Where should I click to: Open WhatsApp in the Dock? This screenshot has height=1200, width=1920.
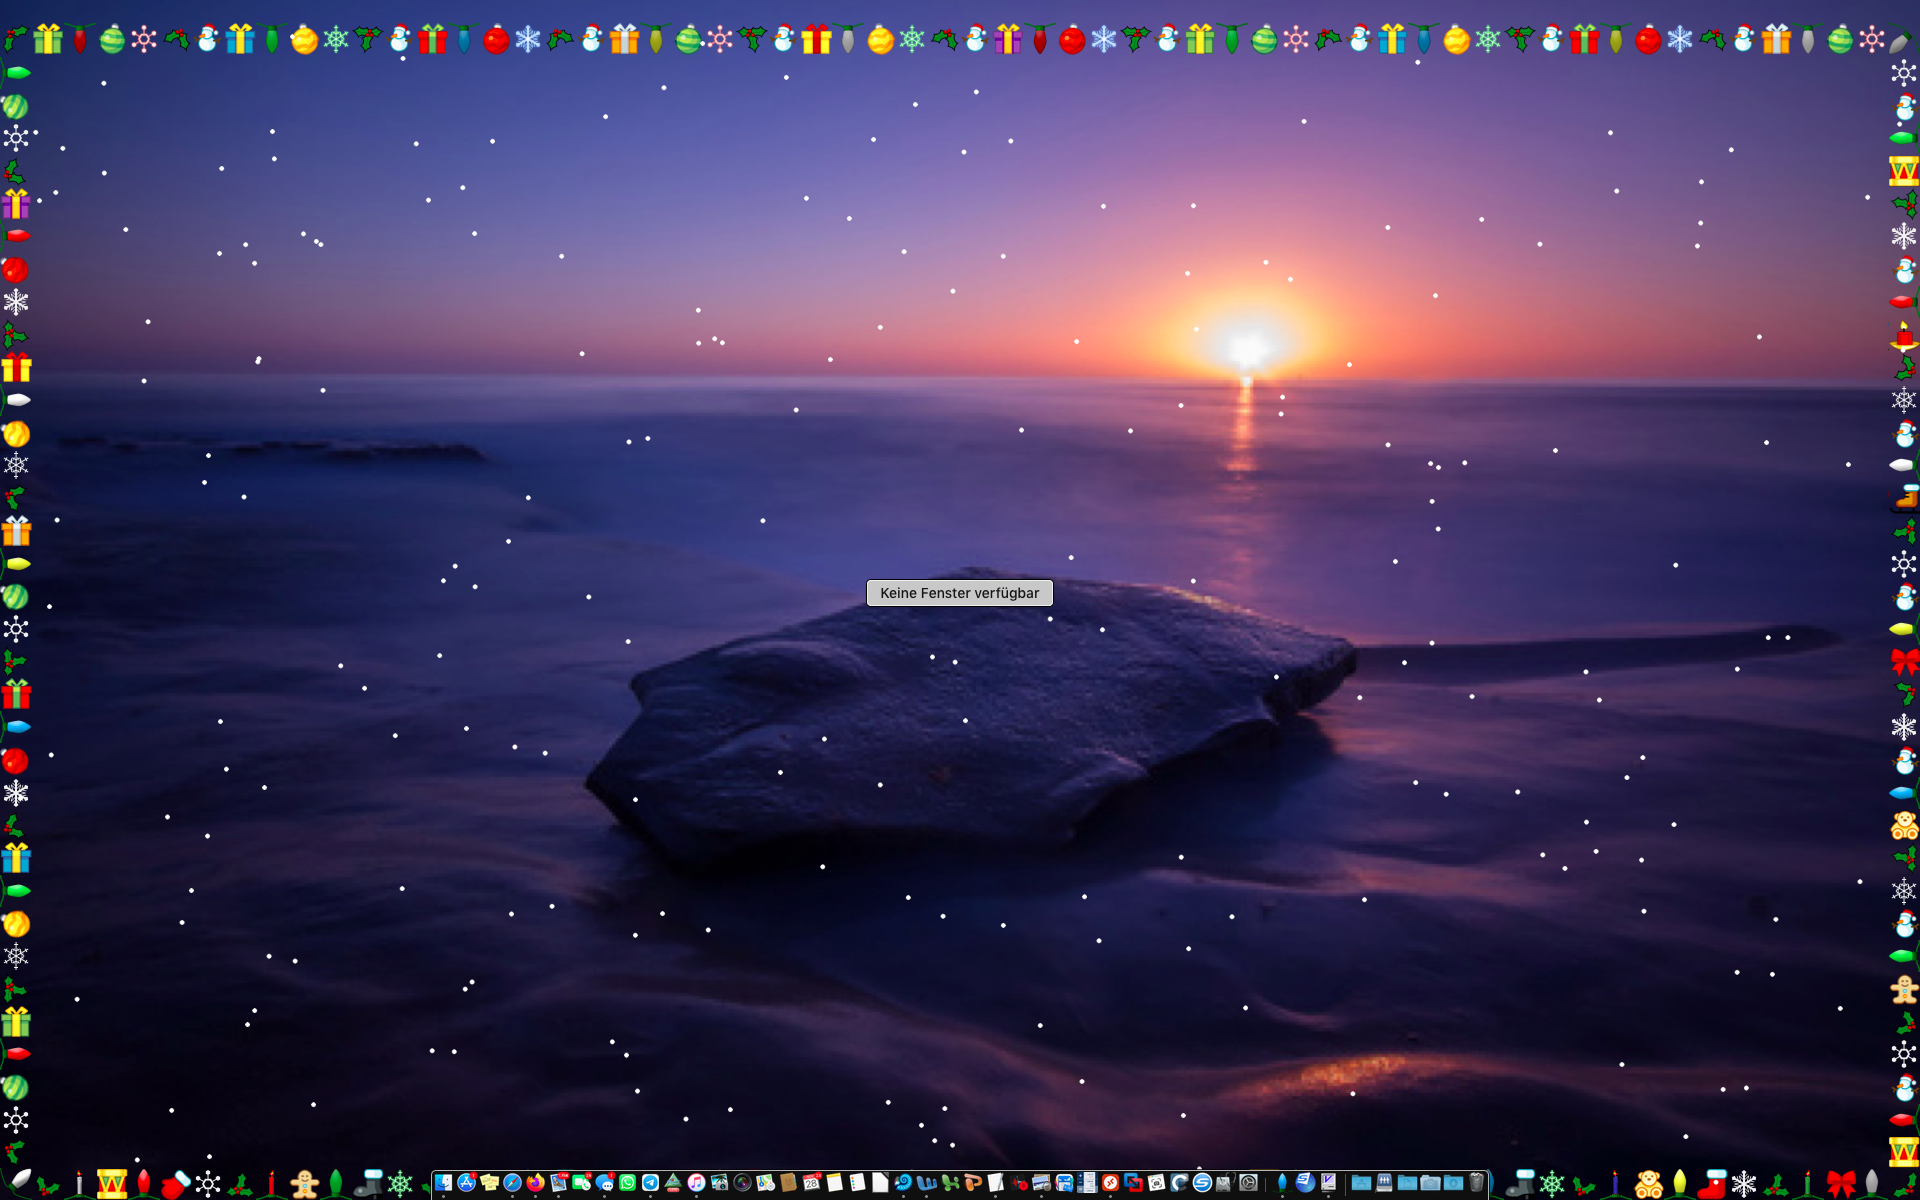click(627, 1182)
